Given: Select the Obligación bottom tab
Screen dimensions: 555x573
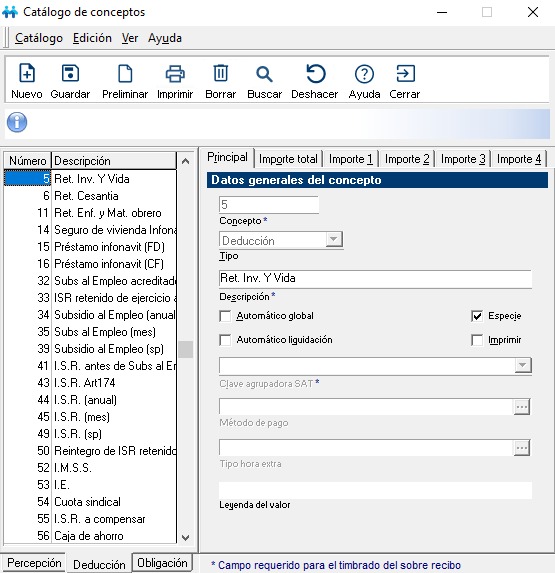Looking at the screenshot, I should click(x=162, y=563).
